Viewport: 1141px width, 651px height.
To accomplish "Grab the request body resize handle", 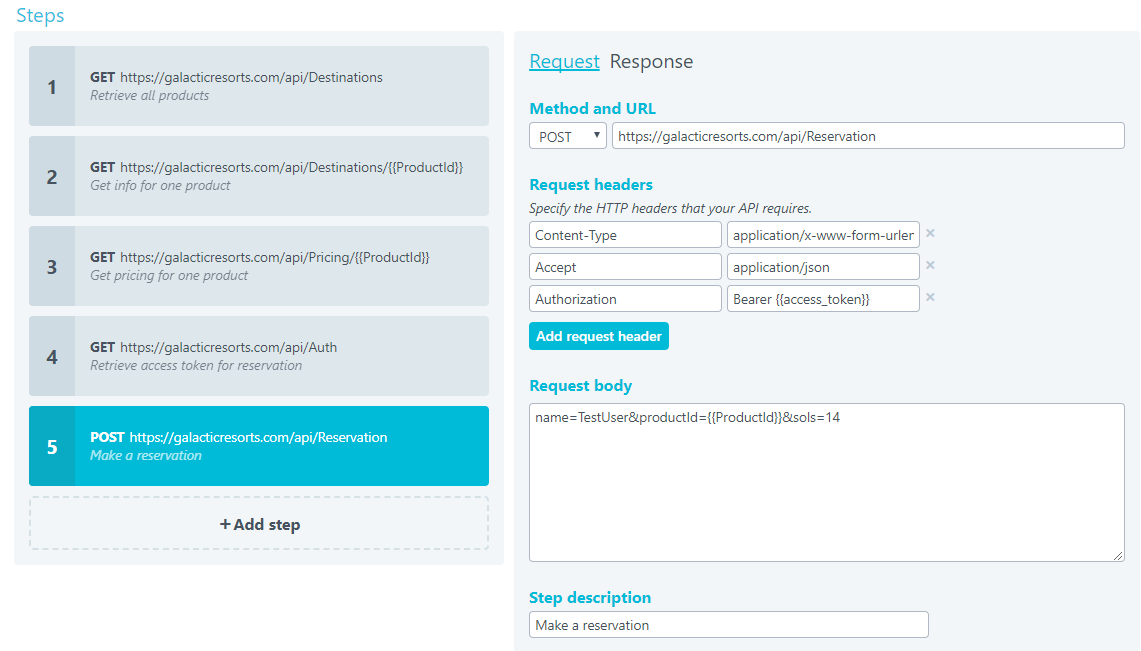I will click(x=1119, y=556).
